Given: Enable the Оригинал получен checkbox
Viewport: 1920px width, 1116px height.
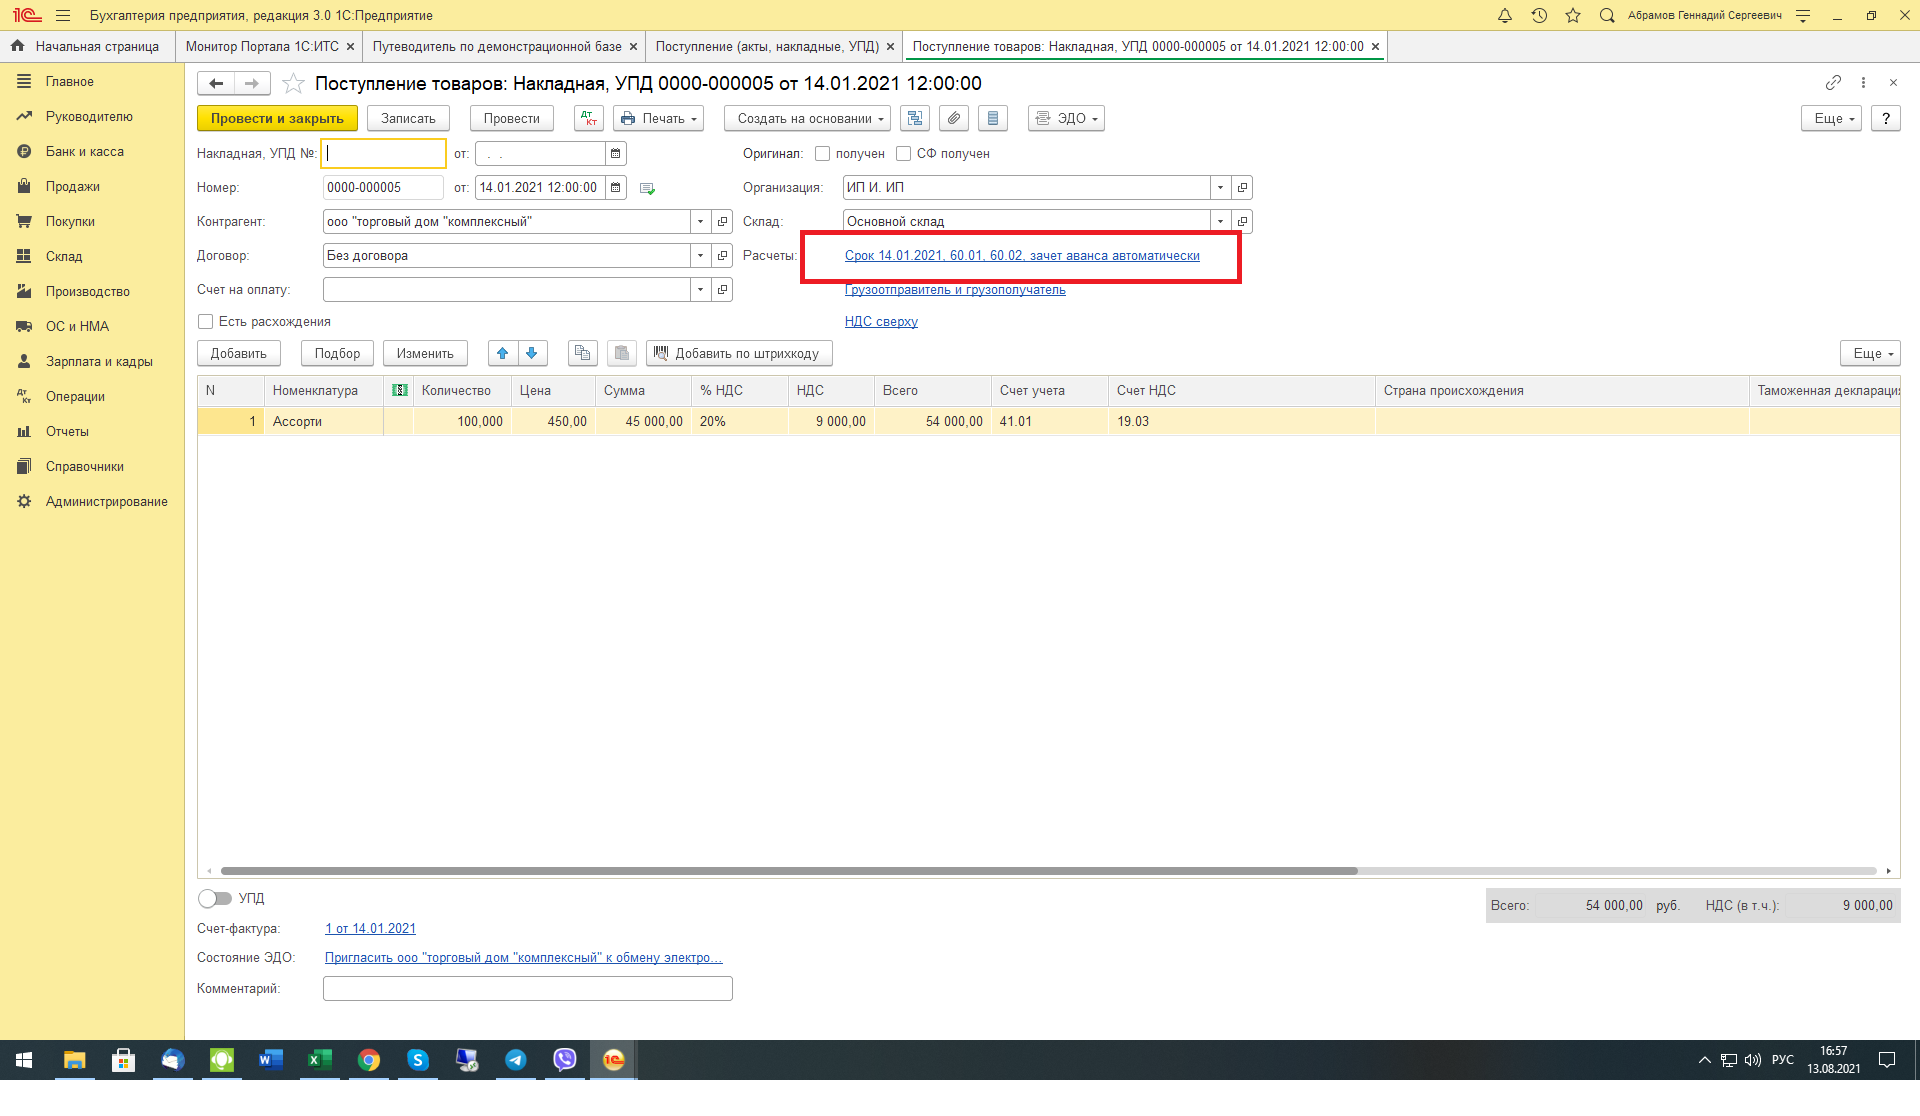Looking at the screenshot, I should pos(822,153).
